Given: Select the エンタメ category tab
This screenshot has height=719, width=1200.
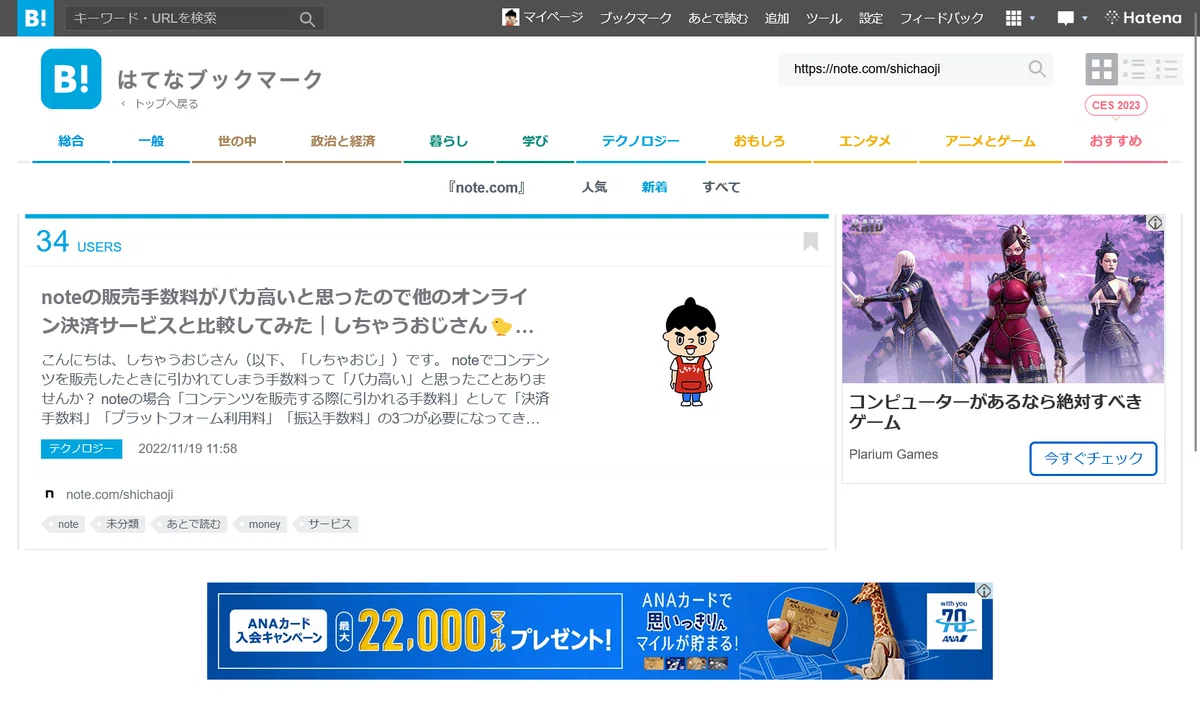Looking at the screenshot, I should pos(865,141).
